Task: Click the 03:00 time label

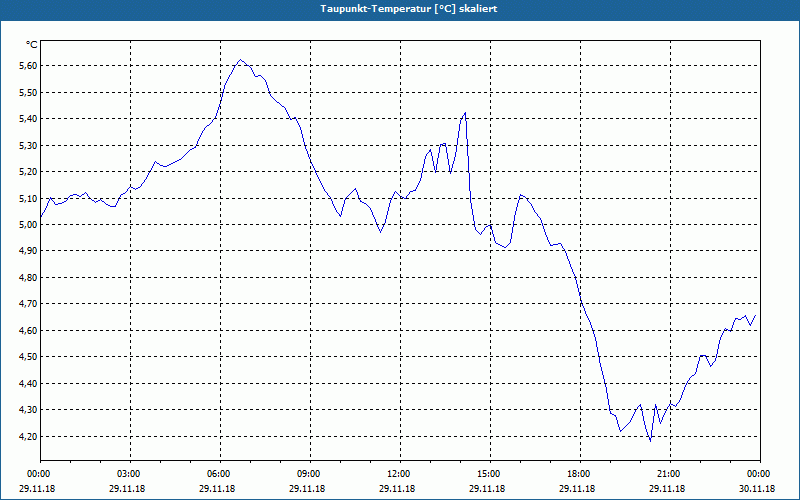Action: 131,474
